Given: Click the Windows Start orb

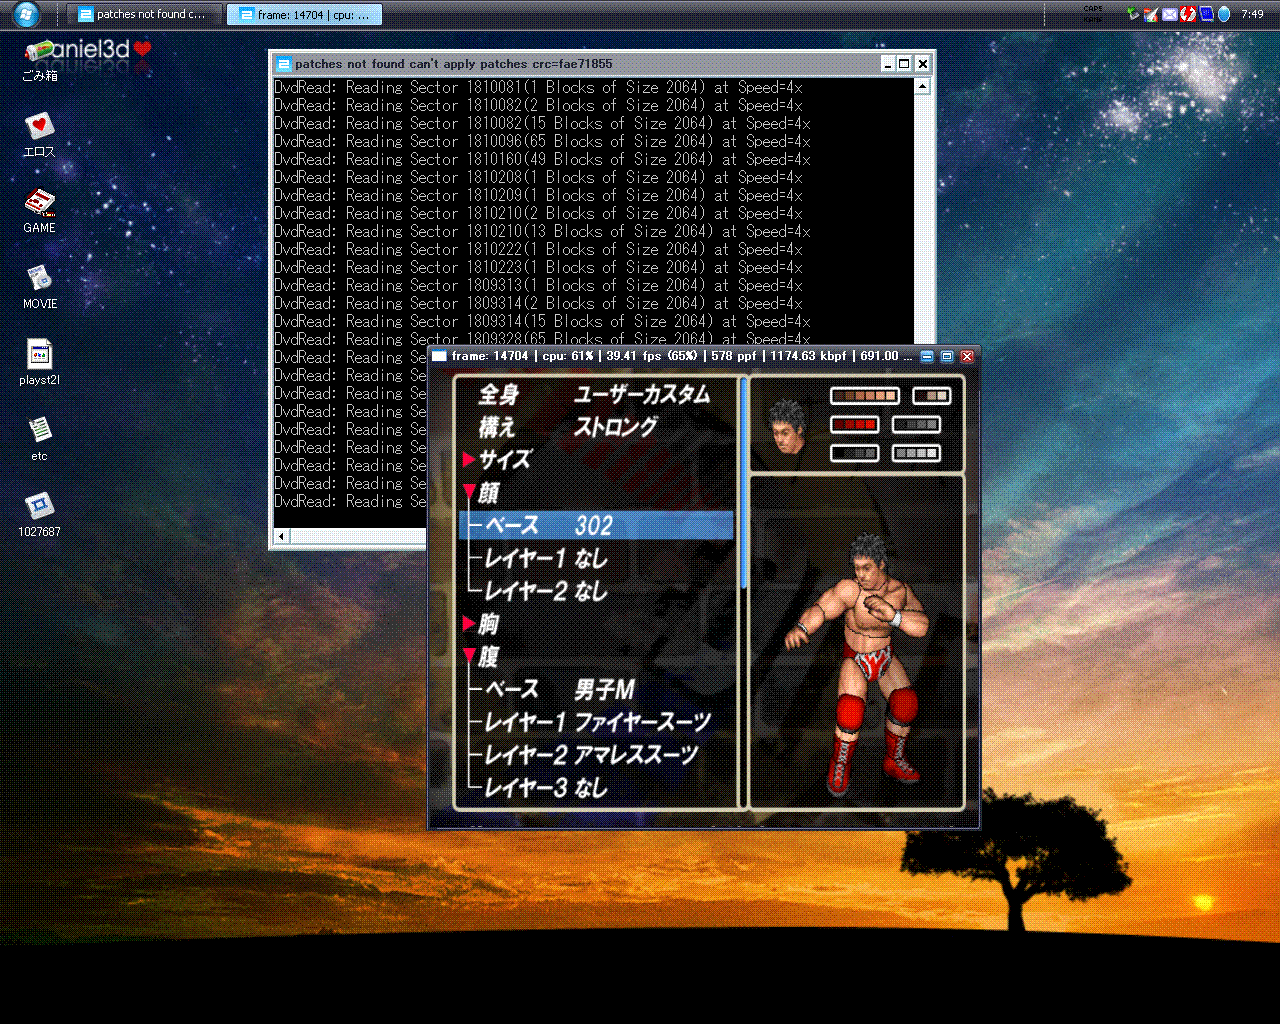Looking at the screenshot, I should point(26,14).
